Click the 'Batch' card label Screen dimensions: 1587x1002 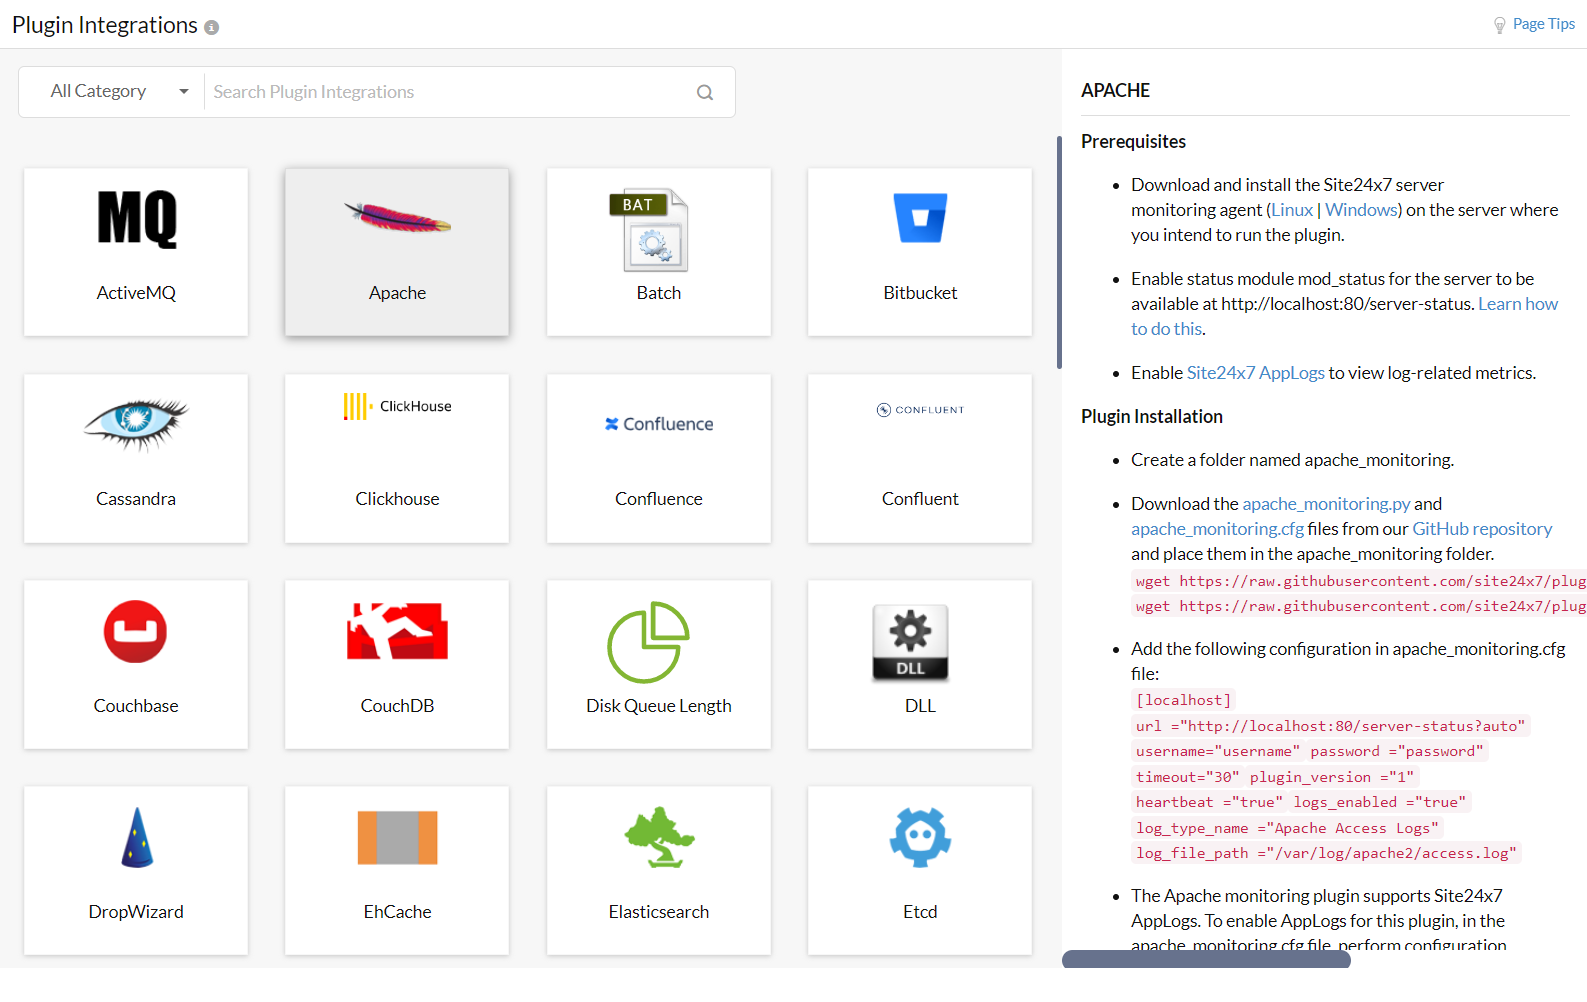659,293
